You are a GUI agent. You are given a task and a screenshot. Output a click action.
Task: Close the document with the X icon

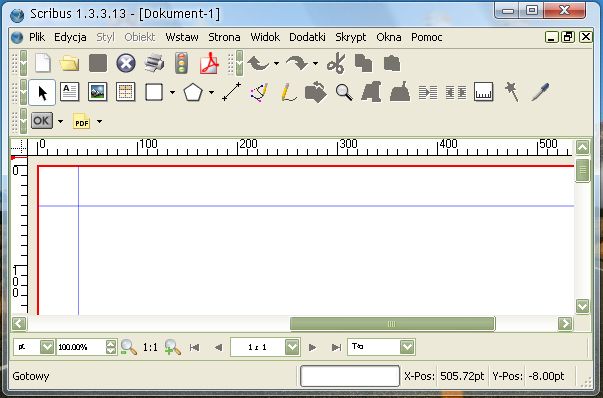126,63
